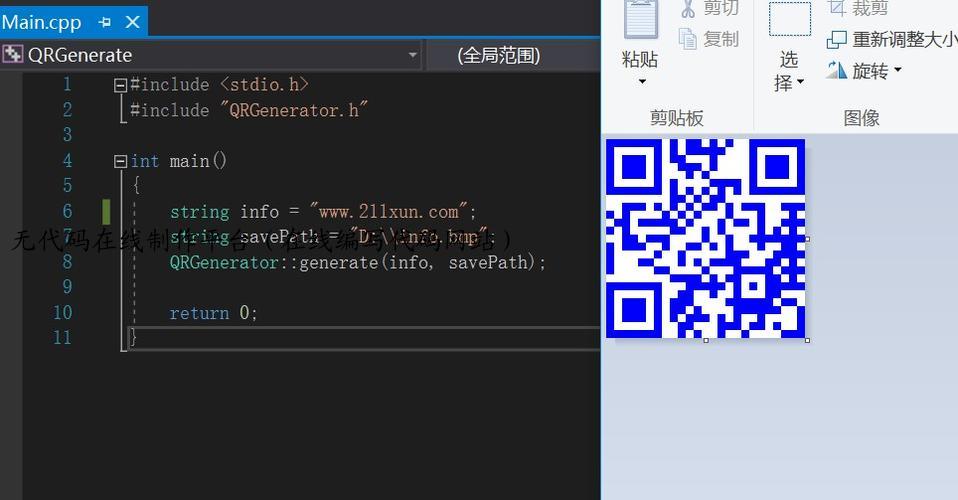Click the Paste (粘贴) clipboard icon
This screenshot has height=500, width=958.
[x=640, y=20]
